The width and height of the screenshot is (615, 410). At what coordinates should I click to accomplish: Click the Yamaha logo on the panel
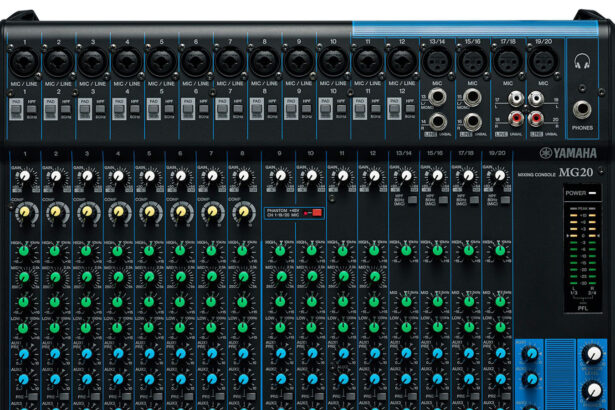pyautogui.click(x=568, y=153)
